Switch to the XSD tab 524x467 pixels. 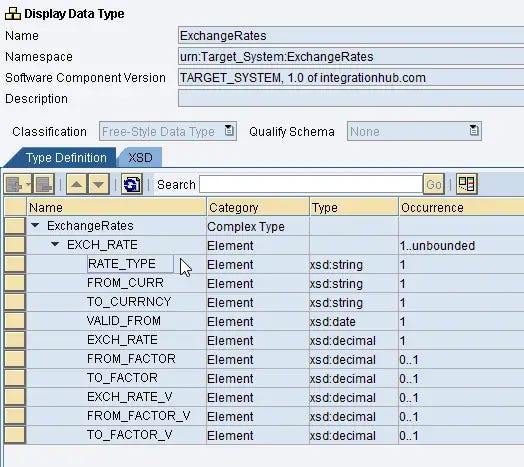click(x=140, y=158)
